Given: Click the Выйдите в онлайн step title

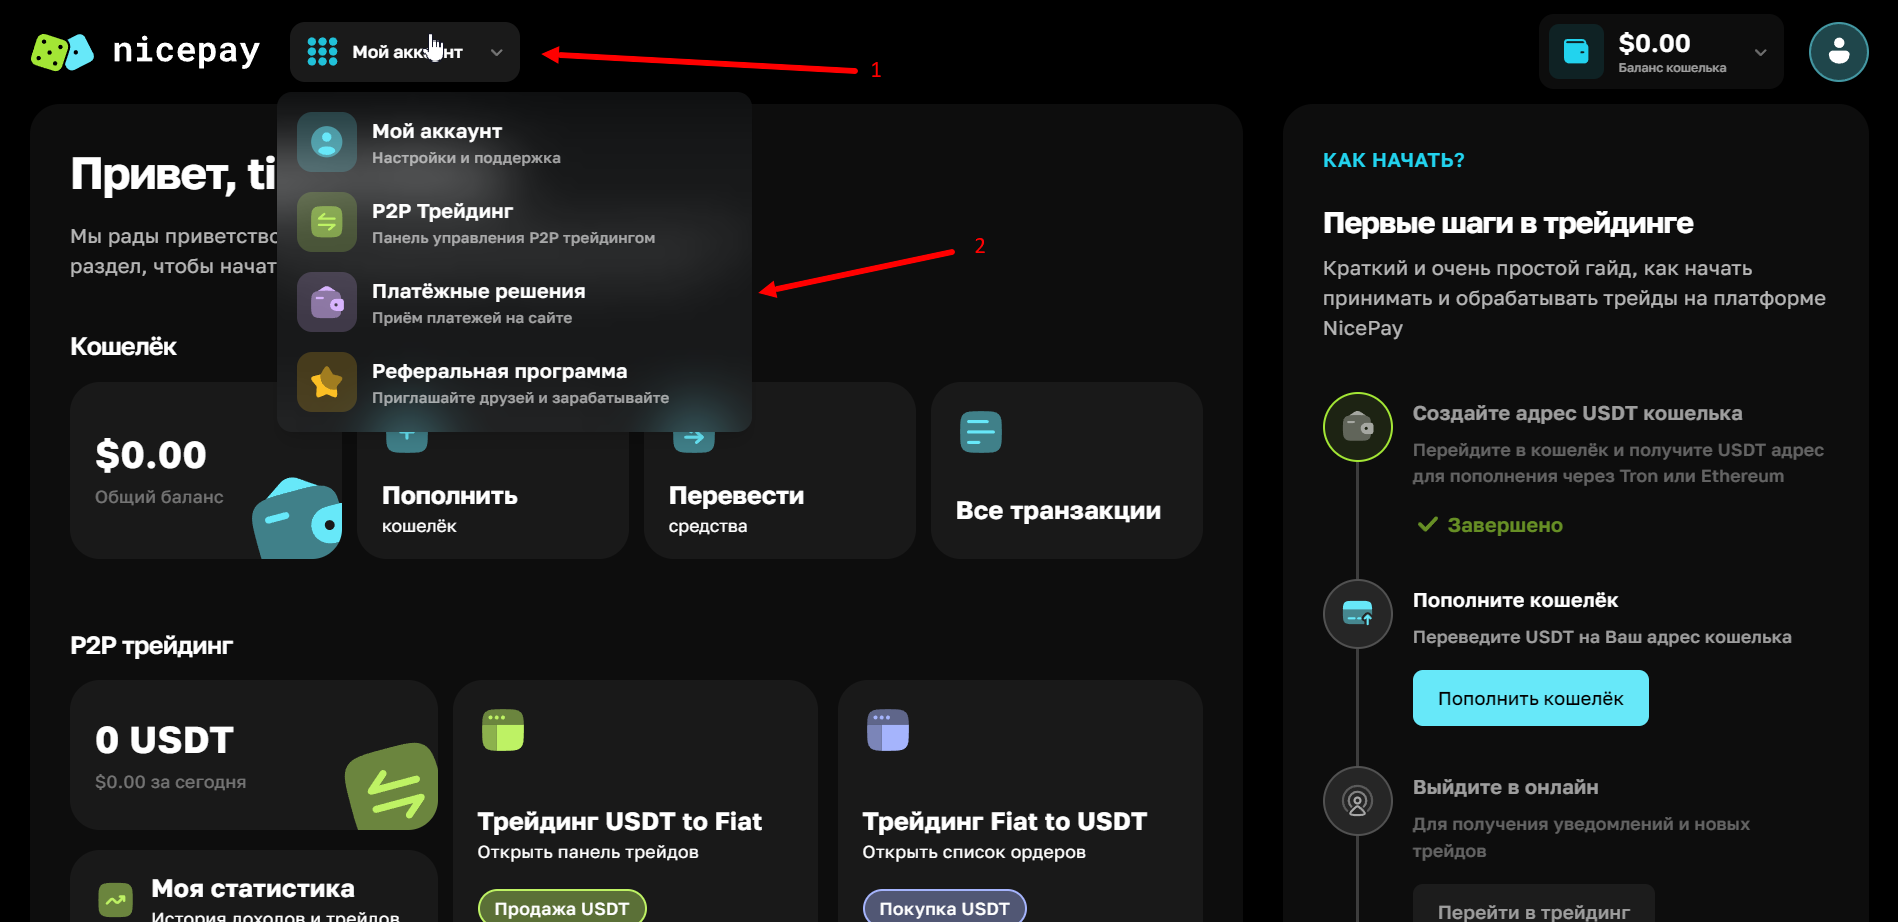Looking at the screenshot, I should coord(1505,787).
